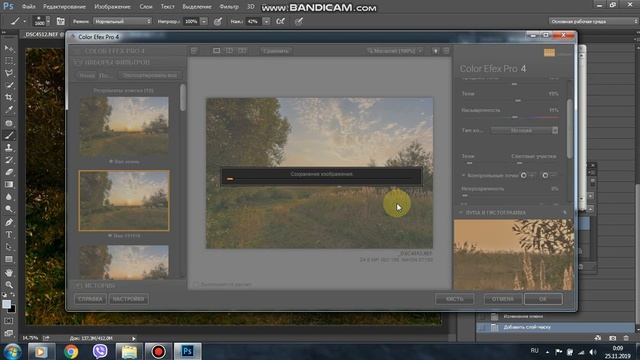Select the Gradient tool

pyautogui.click(x=9, y=184)
